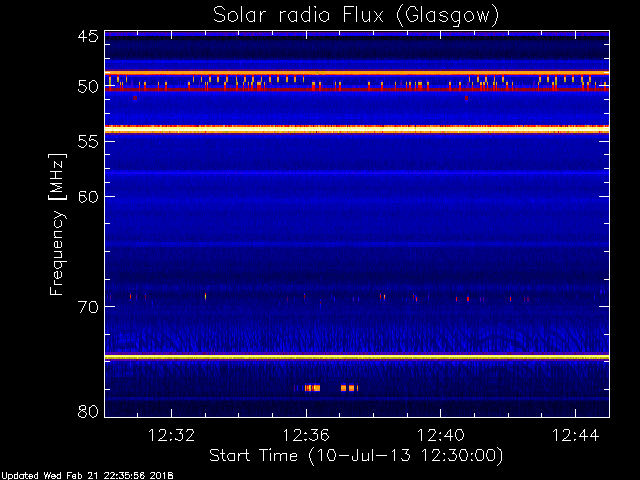The height and width of the screenshot is (480, 640).
Task: Click the "Updated Wed Feb 21 22:35:58 2018" text
Action: 87,476
